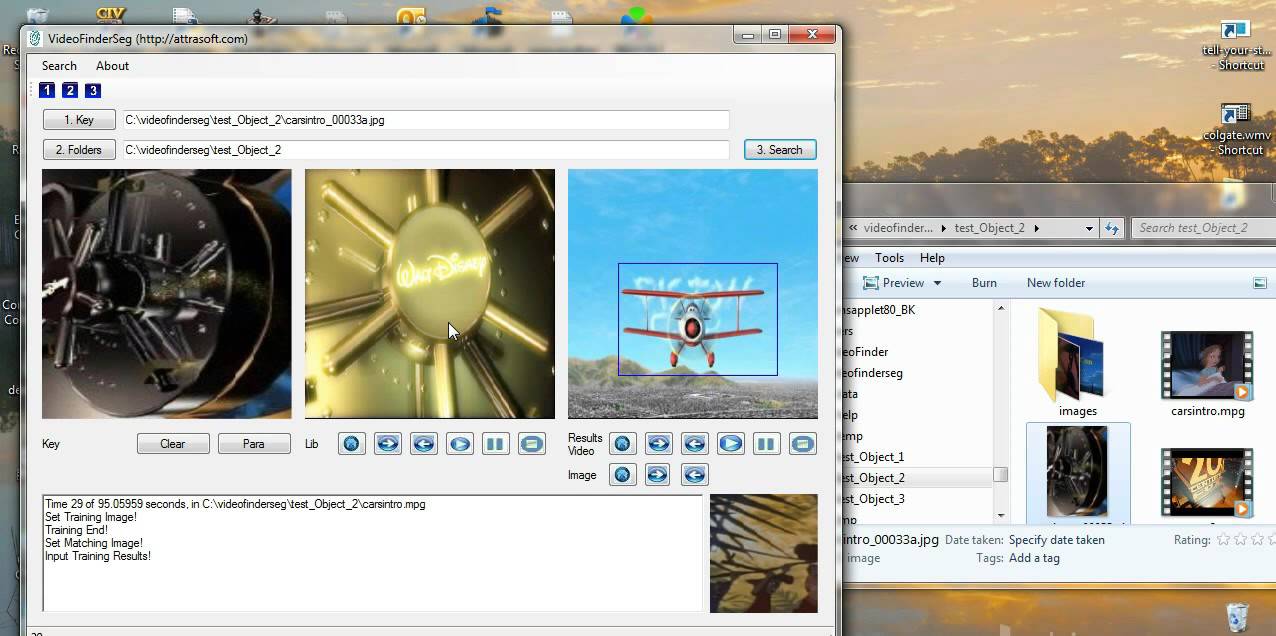
Task: Click the '3. Search' button
Action: tap(780, 150)
